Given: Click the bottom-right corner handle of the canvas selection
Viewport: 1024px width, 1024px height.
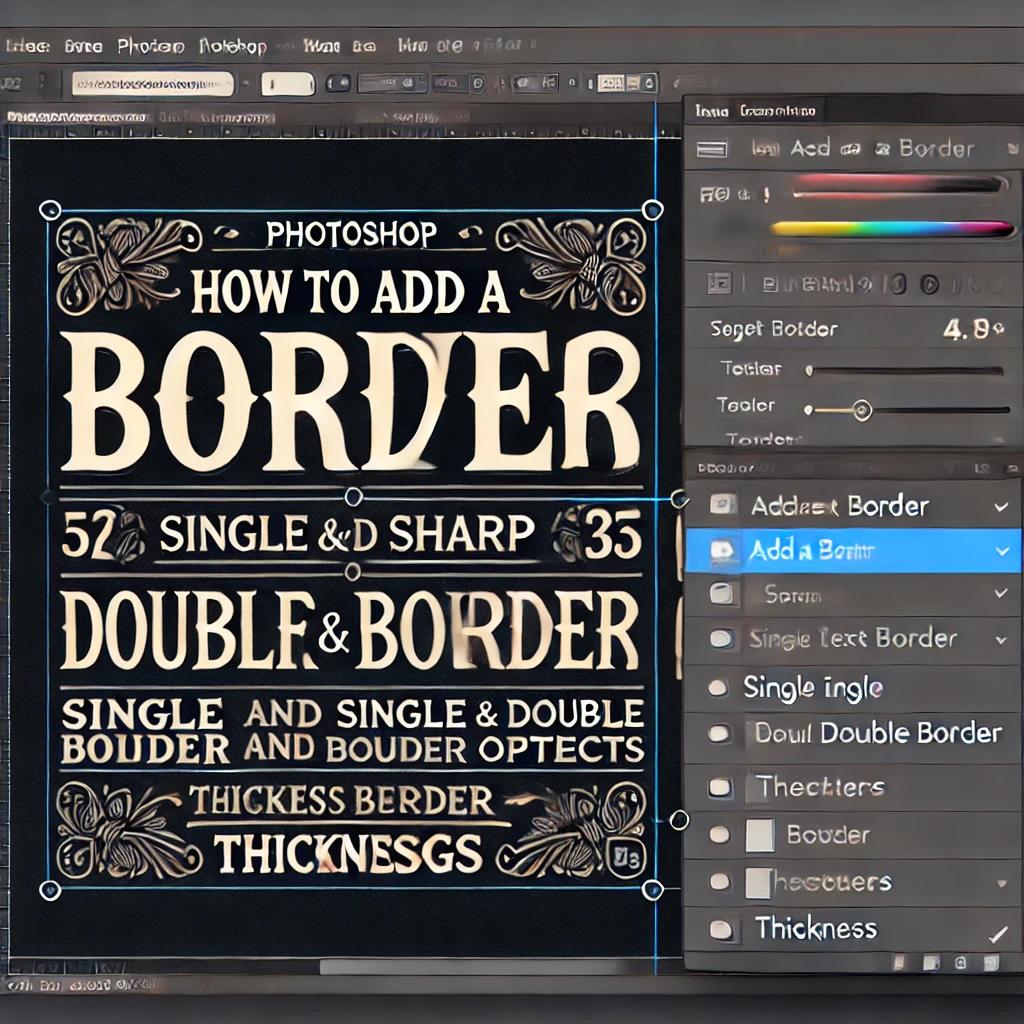Looking at the screenshot, I should pyautogui.click(x=652, y=889).
